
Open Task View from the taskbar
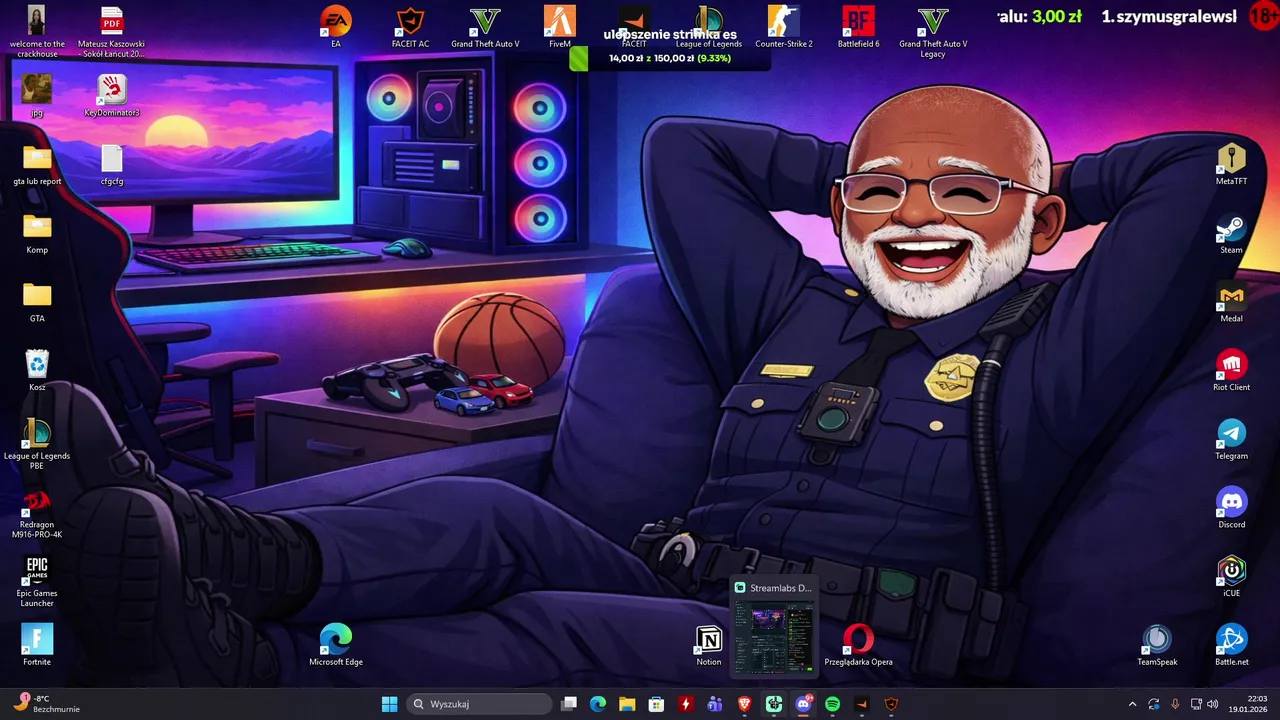tap(569, 704)
